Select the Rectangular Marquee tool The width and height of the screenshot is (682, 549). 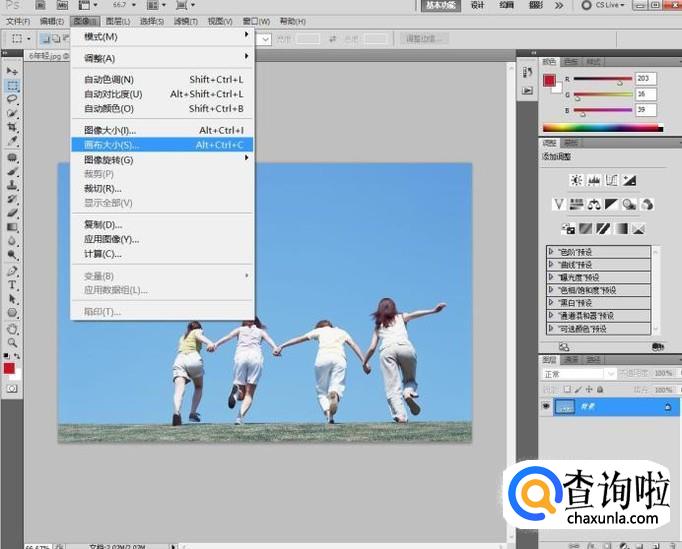click(x=13, y=86)
